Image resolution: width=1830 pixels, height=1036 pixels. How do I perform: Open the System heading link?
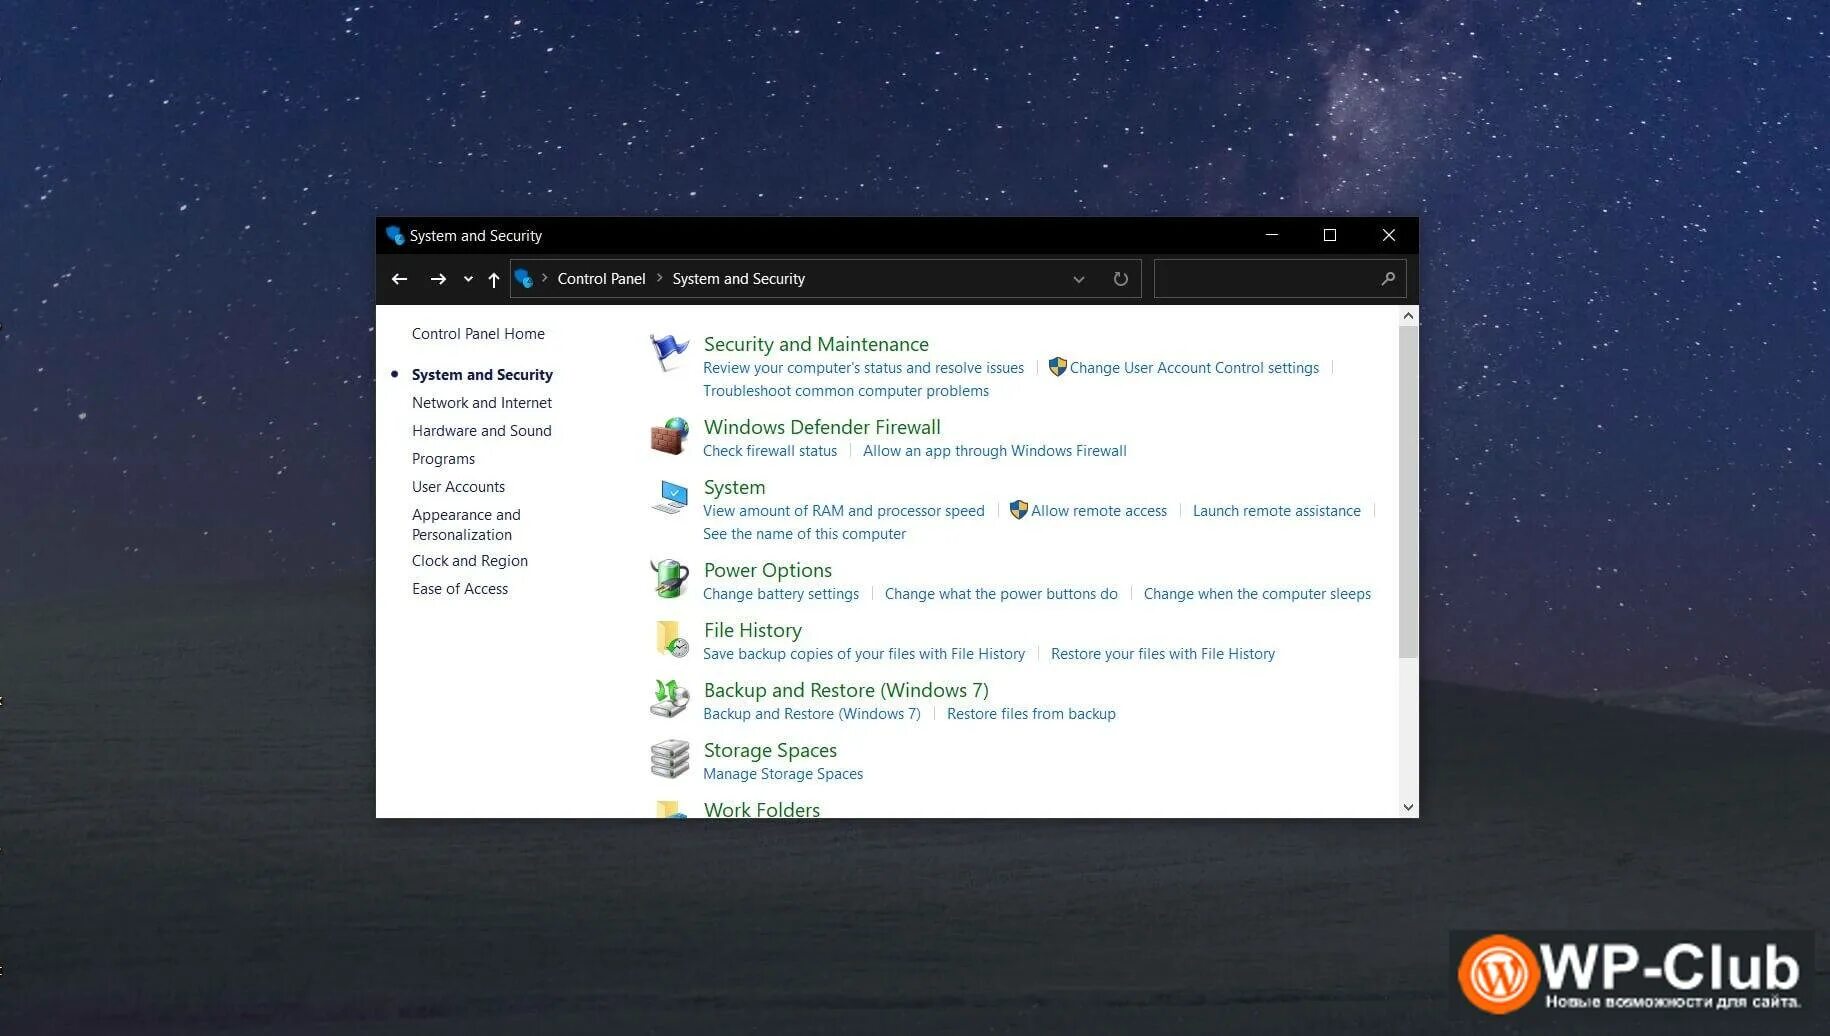pos(734,487)
